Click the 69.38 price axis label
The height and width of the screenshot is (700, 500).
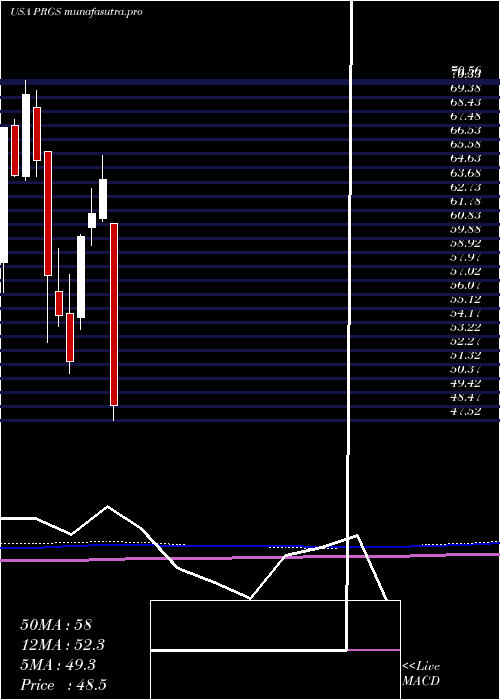click(465, 88)
